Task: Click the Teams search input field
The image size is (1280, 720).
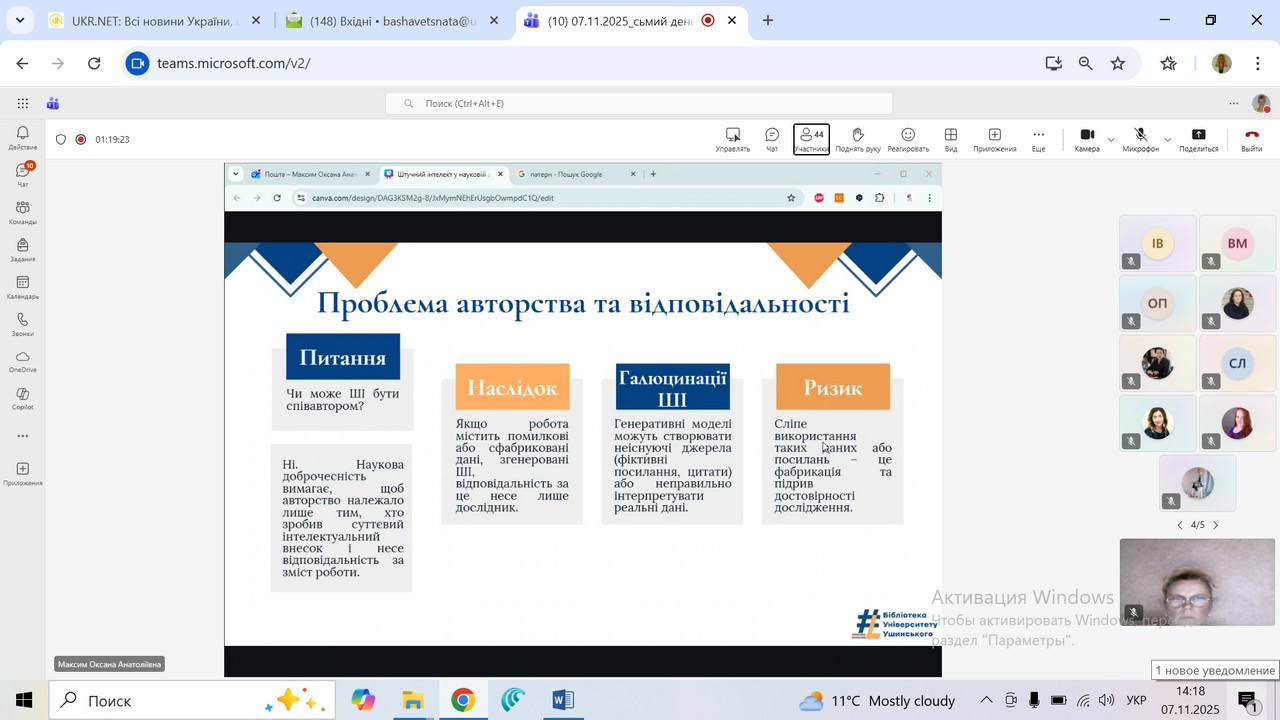Action: (640, 103)
